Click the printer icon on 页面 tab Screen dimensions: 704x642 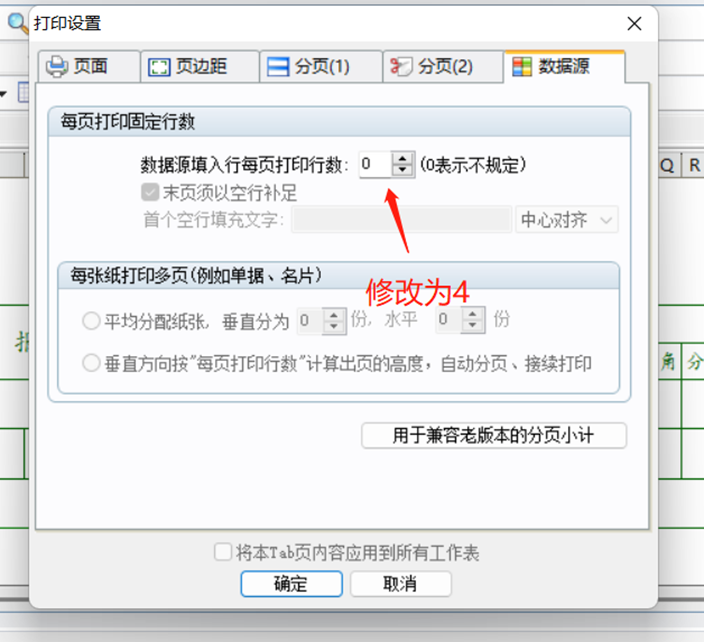[x=57, y=66]
